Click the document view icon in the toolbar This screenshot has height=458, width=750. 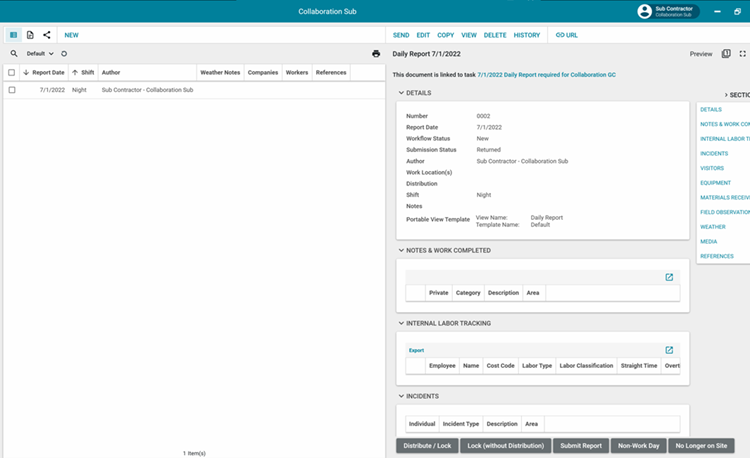click(x=30, y=35)
